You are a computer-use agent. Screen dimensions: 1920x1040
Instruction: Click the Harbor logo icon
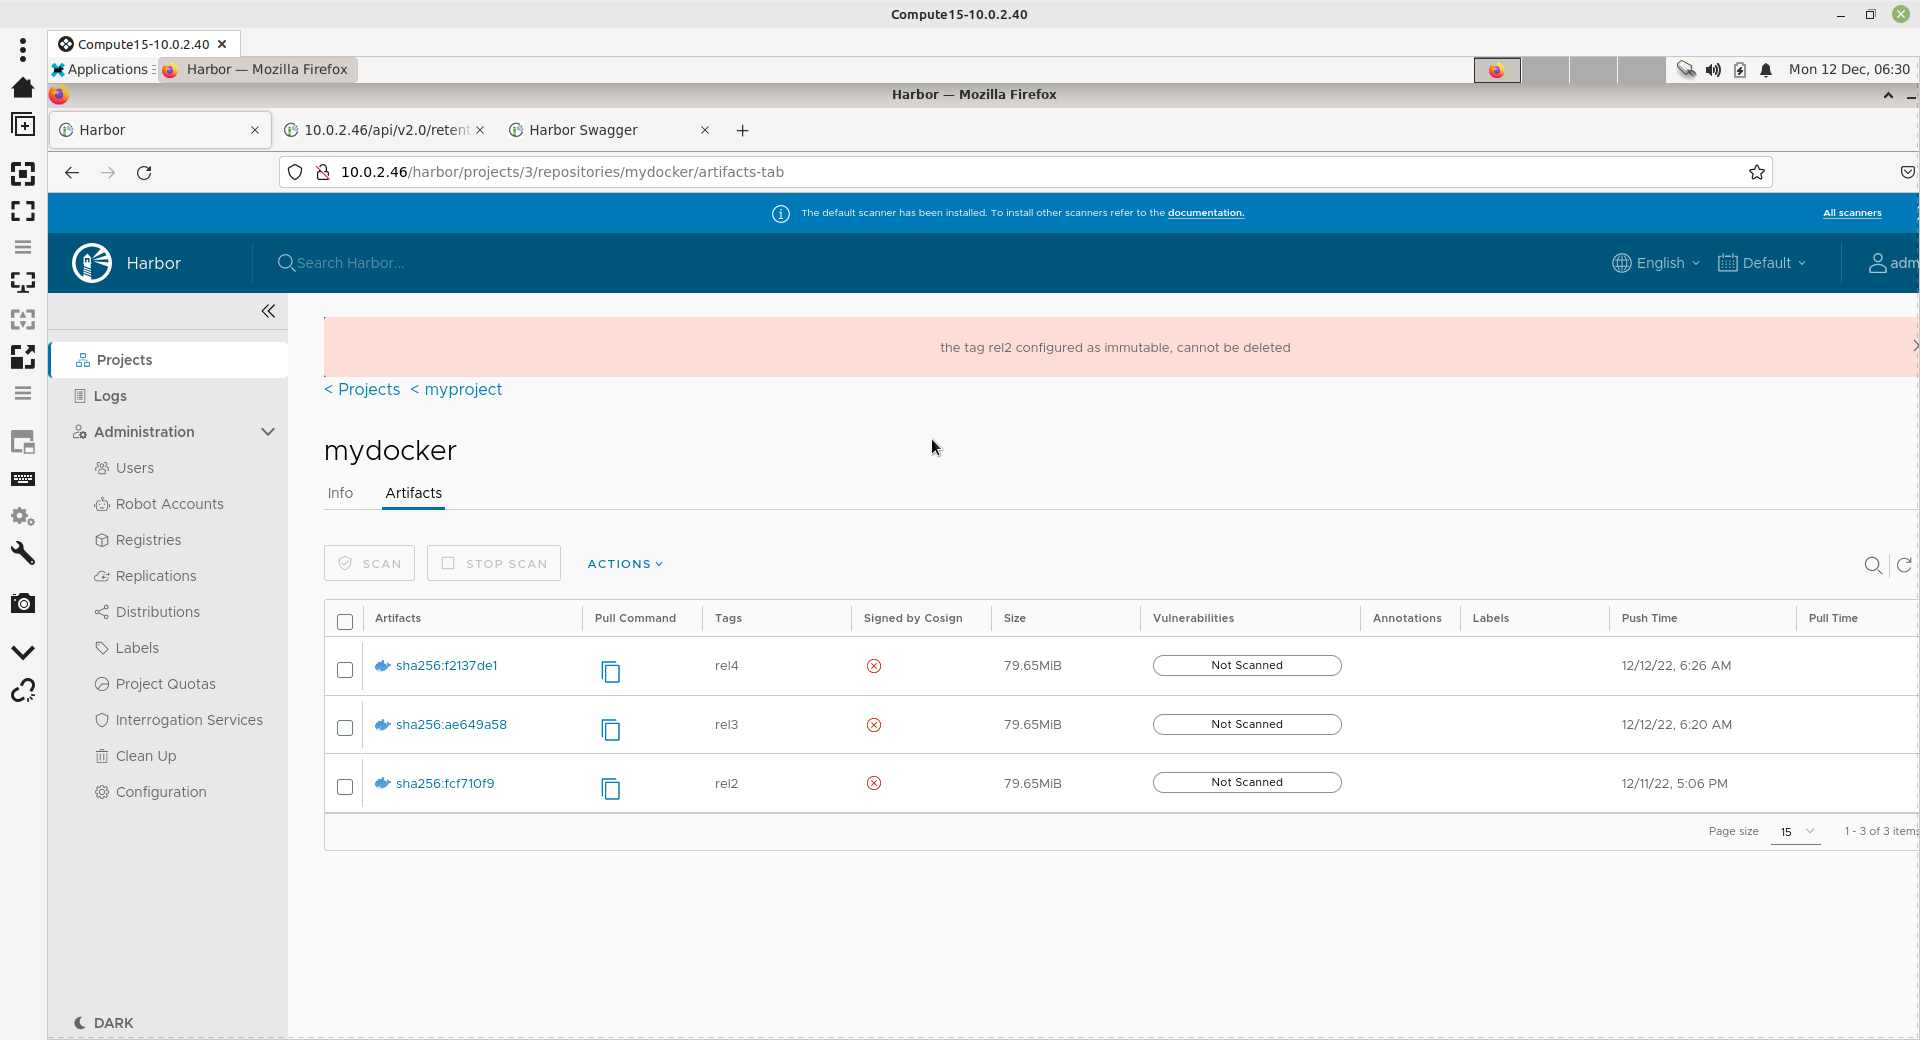[92, 263]
